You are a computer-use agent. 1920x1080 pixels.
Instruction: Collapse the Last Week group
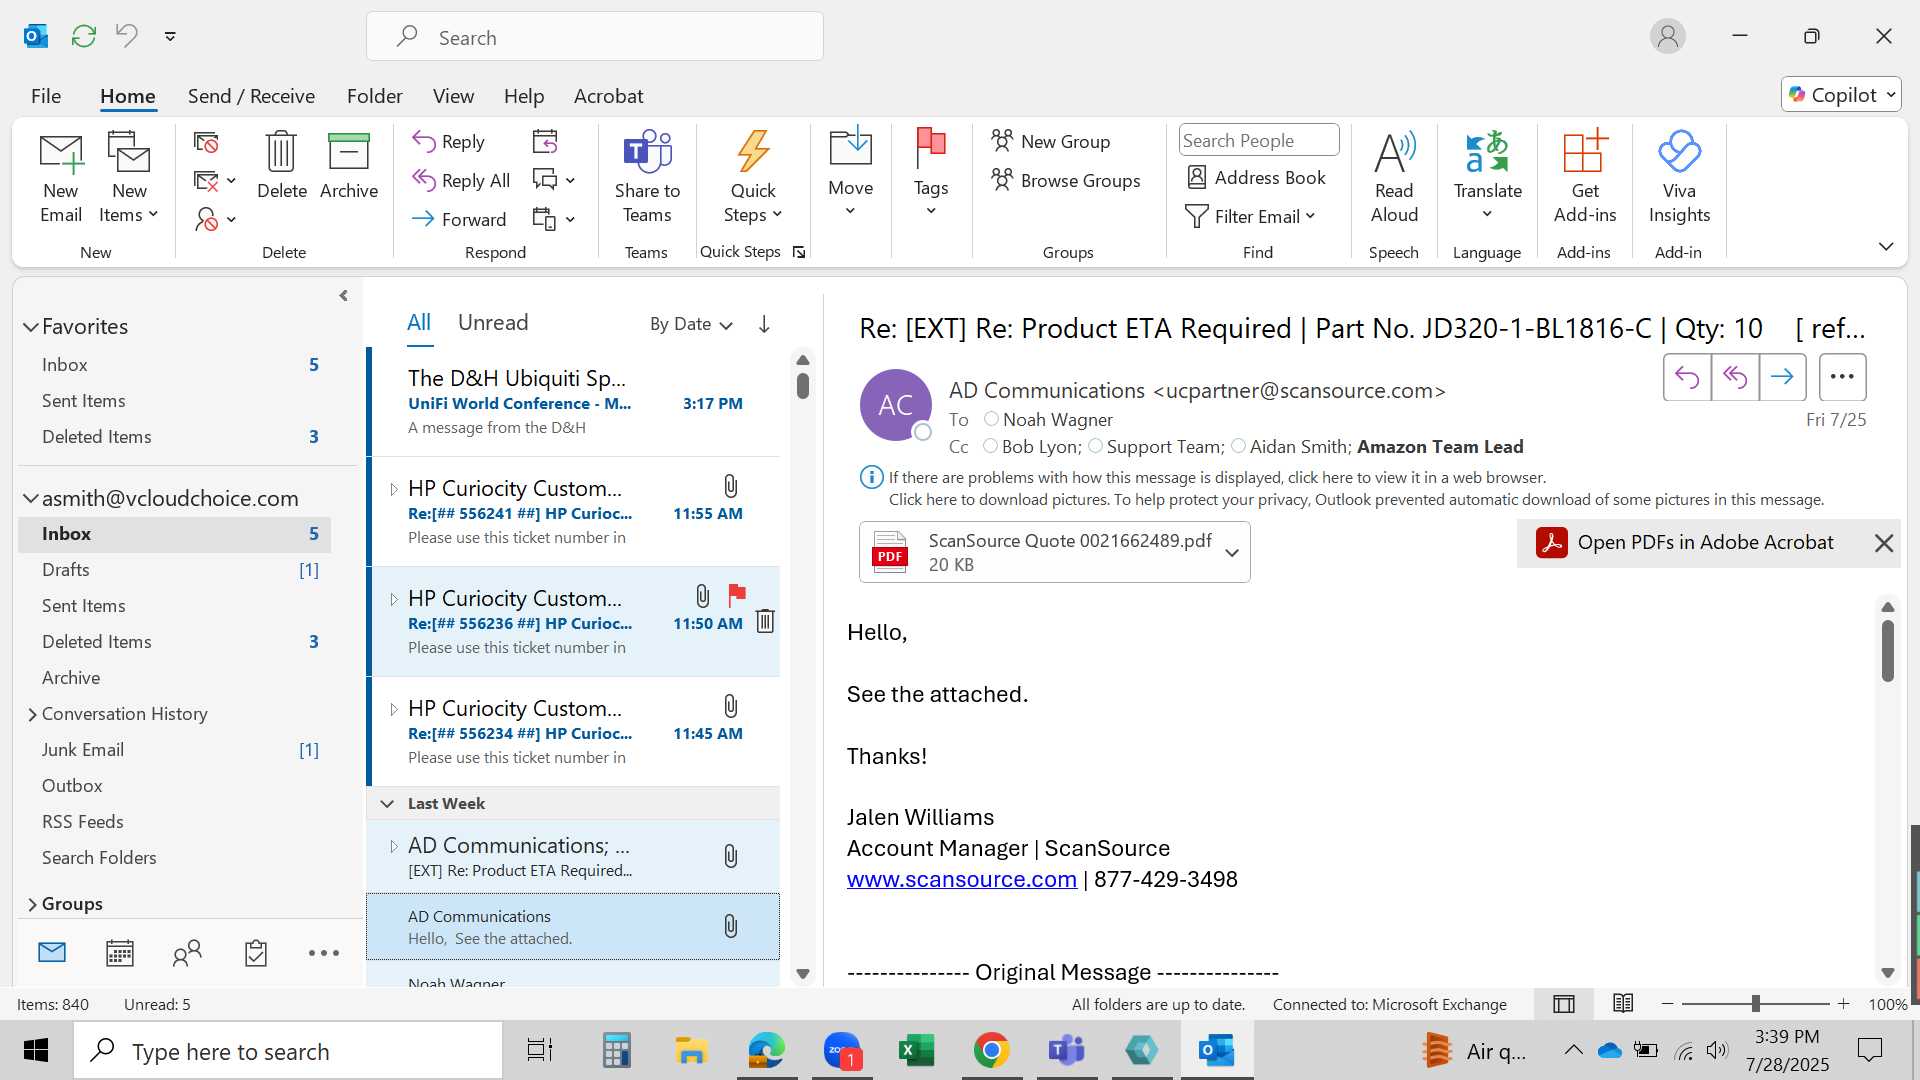tap(387, 804)
